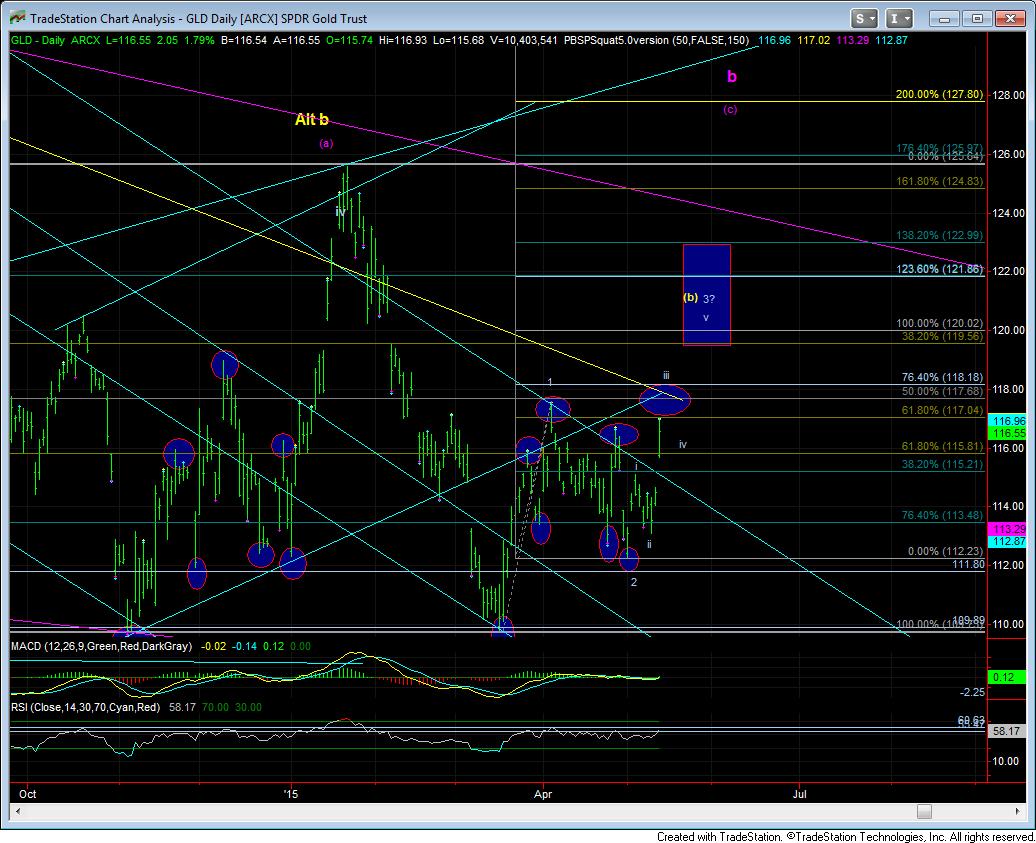Image resolution: width=1036 pixels, height=843 pixels.
Task: Click the 'iii' wave label above the ellipse
Action: pyautogui.click(x=667, y=375)
